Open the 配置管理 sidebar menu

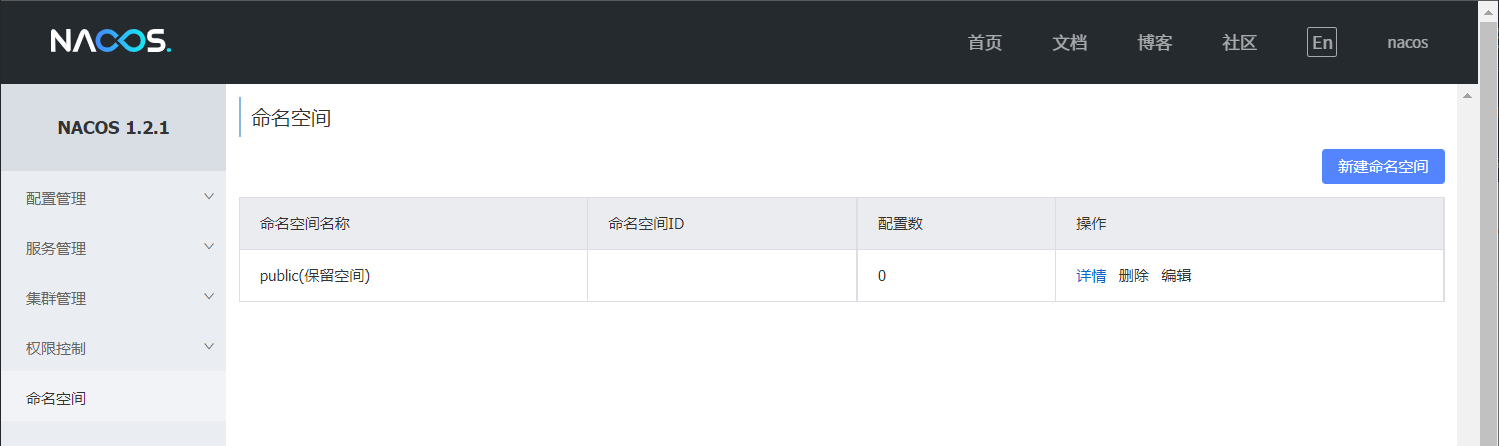pos(113,198)
